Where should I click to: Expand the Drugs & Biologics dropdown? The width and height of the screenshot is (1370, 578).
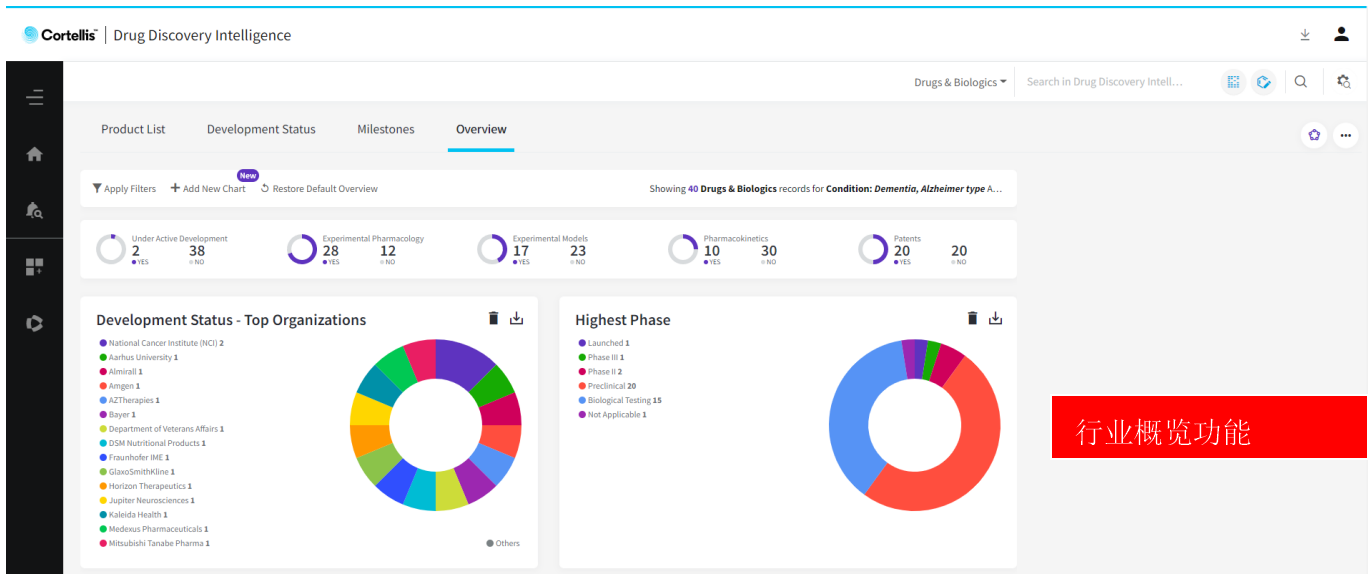[960, 82]
